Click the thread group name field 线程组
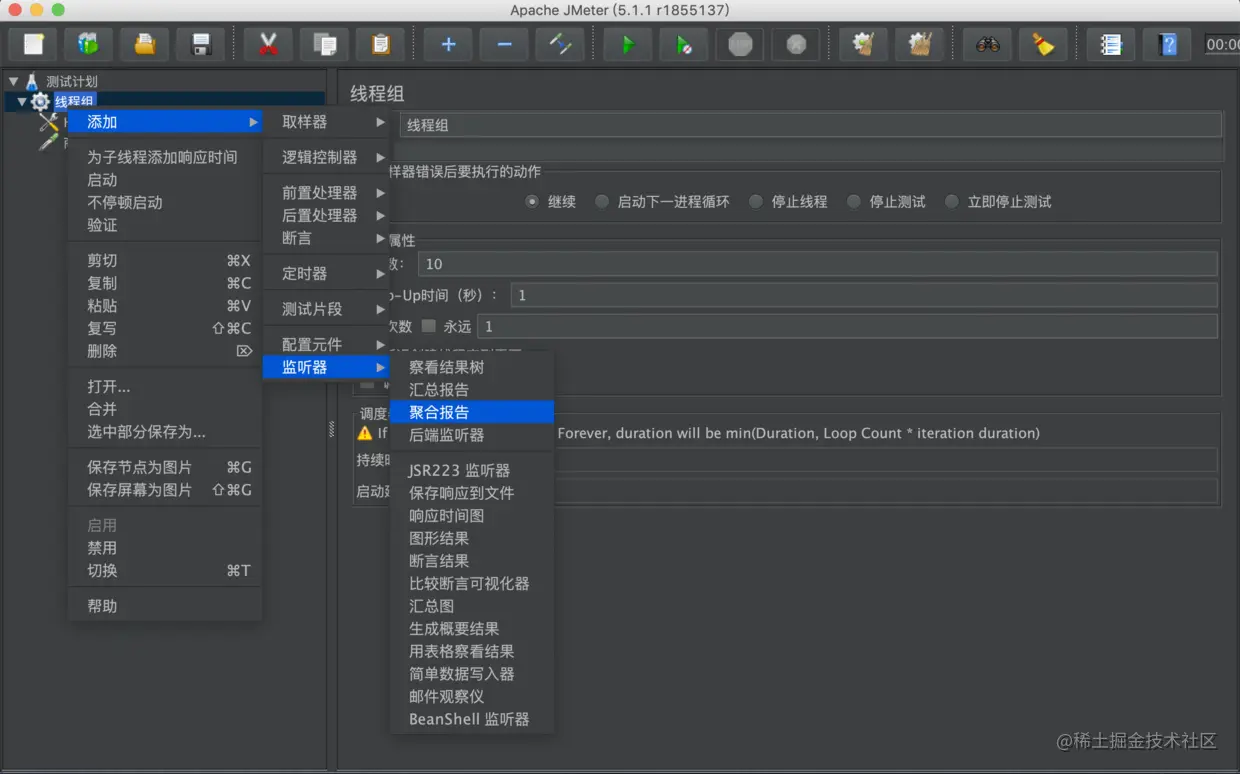The height and width of the screenshot is (774, 1240). click(x=810, y=125)
